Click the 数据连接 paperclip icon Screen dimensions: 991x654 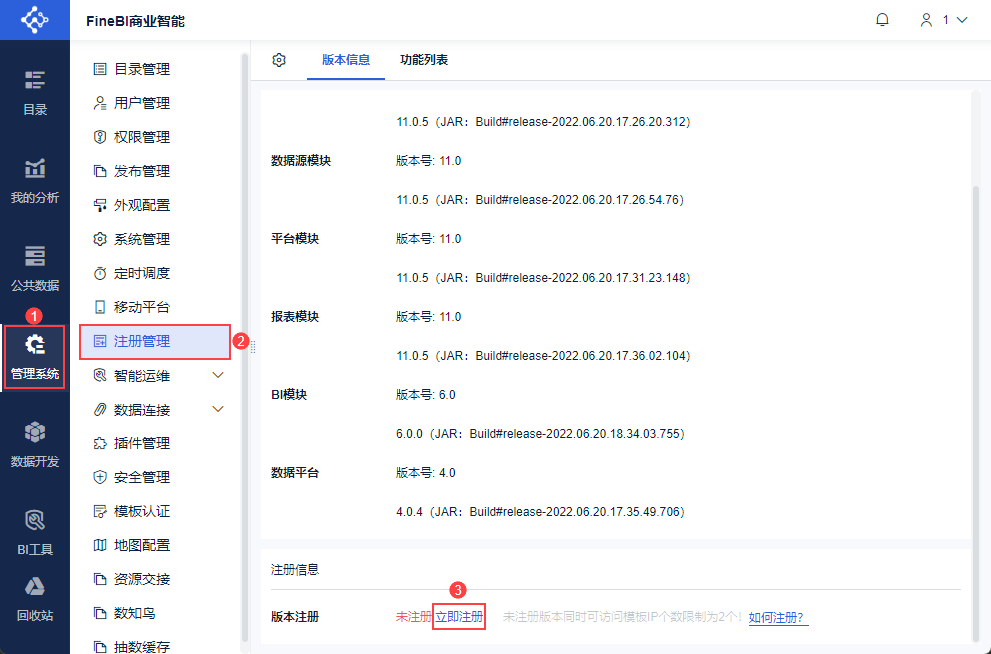(100, 409)
